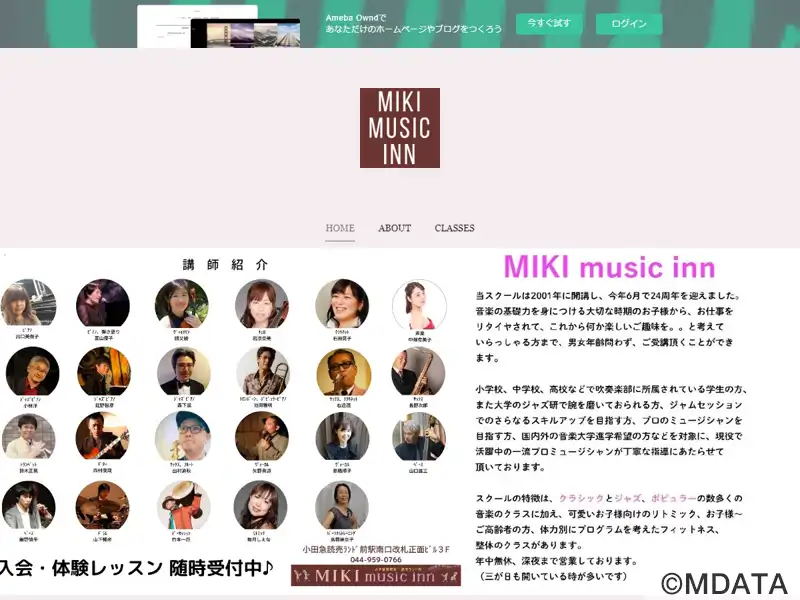Screen dimensions: 800x600
Task: Select the woman in profile at piano photo
Action: point(103,304)
